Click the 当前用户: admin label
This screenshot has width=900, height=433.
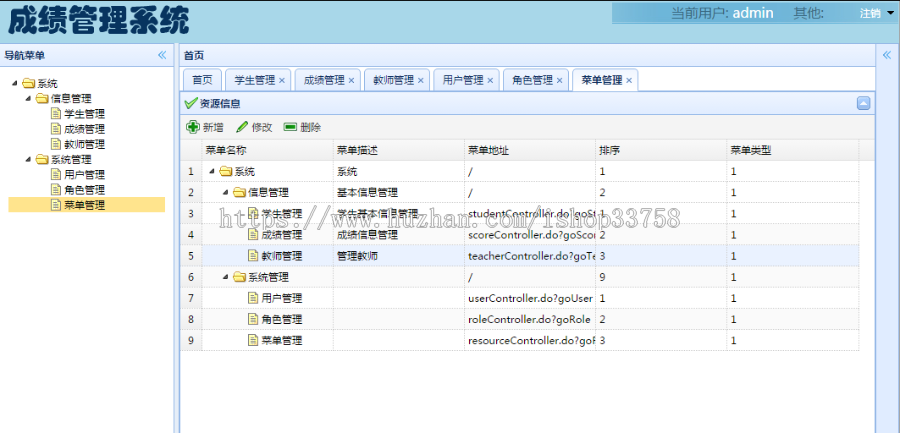722,13
